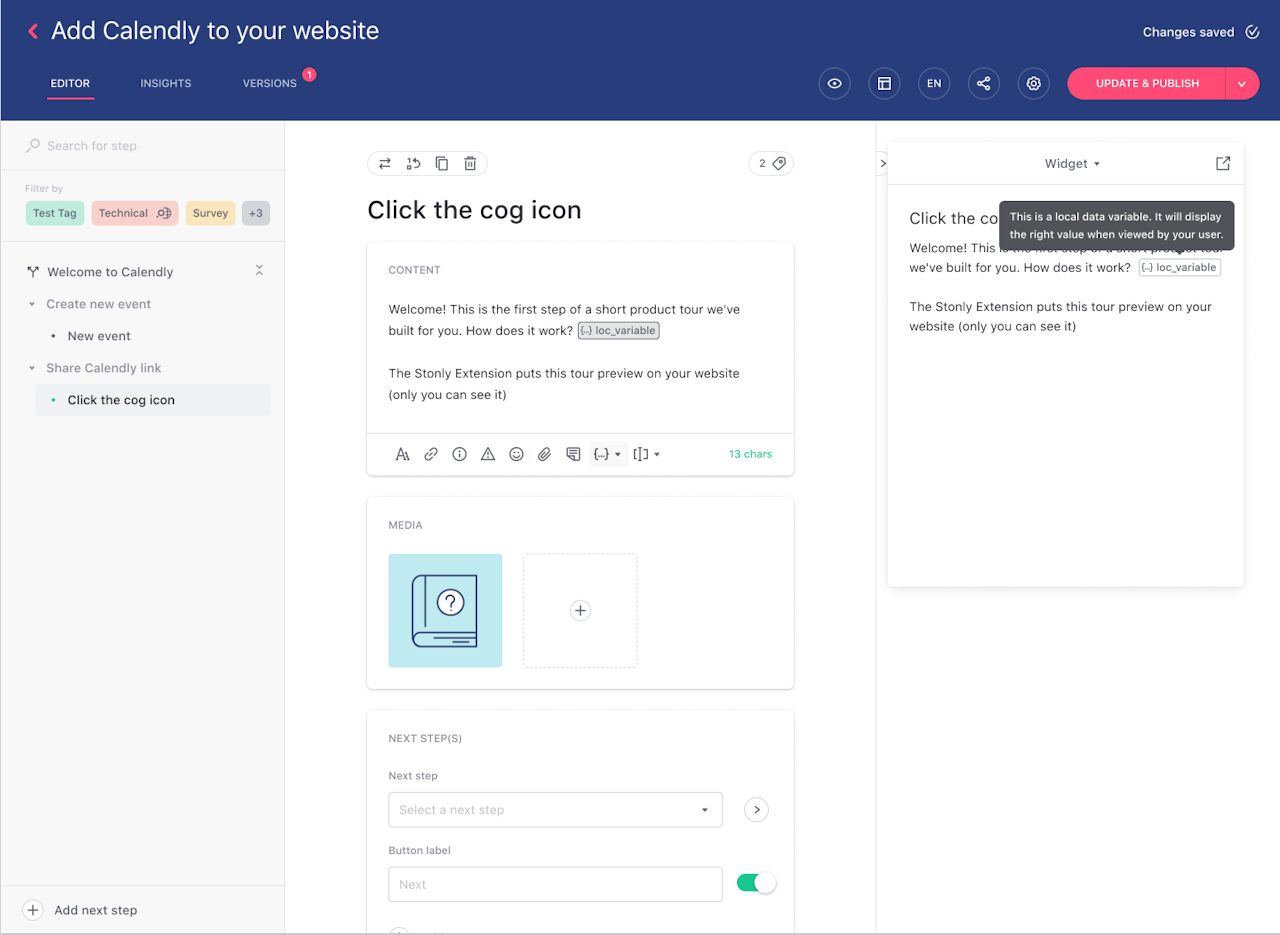The width and height of the screenshot is (1280, 935).
Task: Open widget preview in new window
Action: [1223, 163]
